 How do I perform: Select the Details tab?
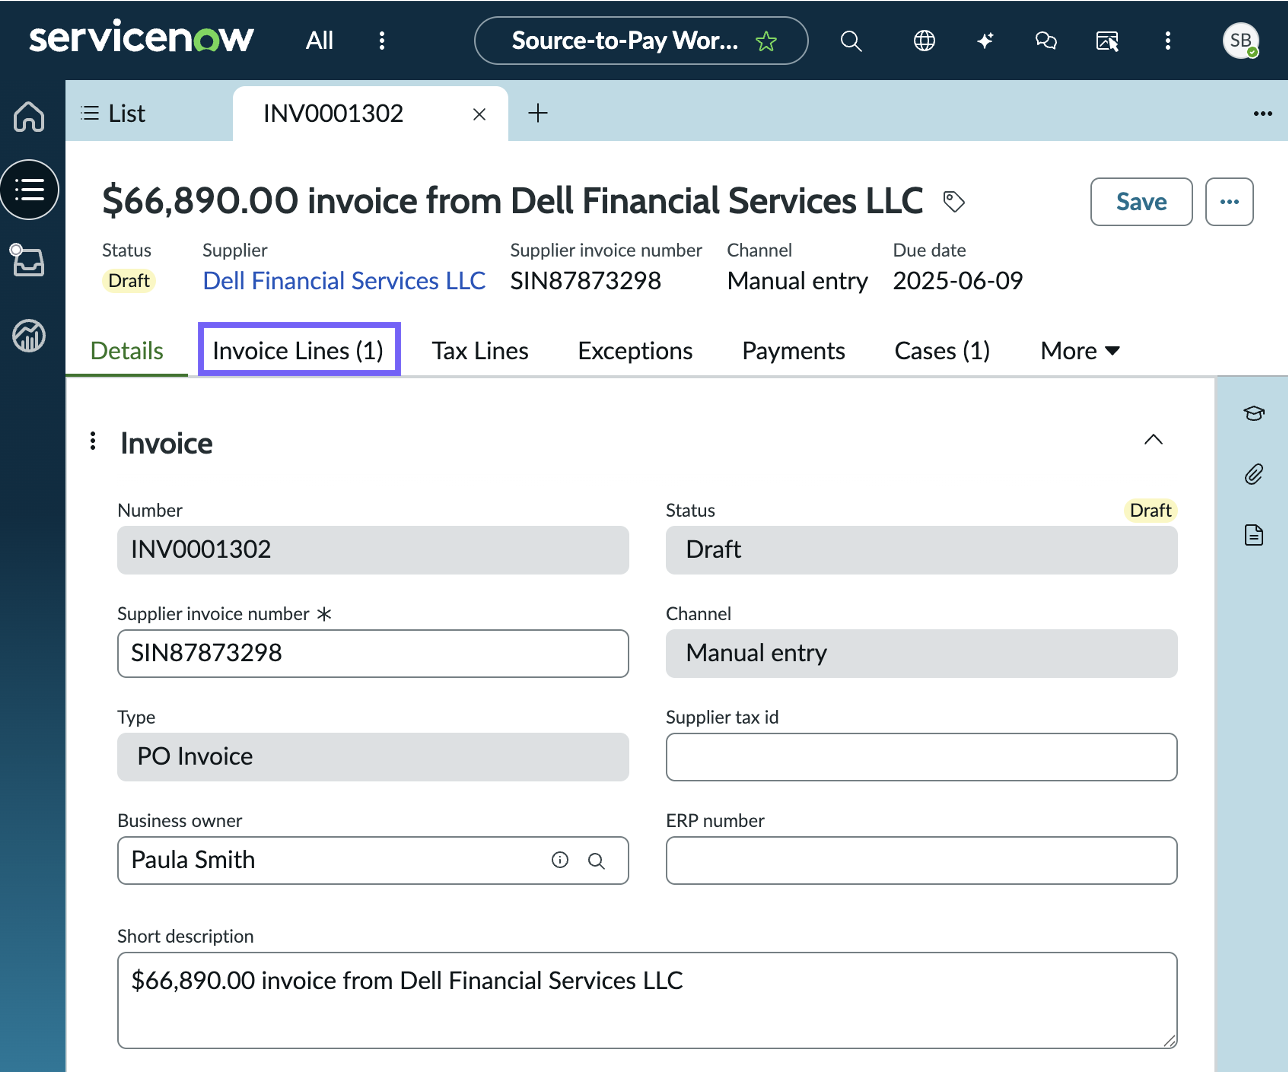127,351
